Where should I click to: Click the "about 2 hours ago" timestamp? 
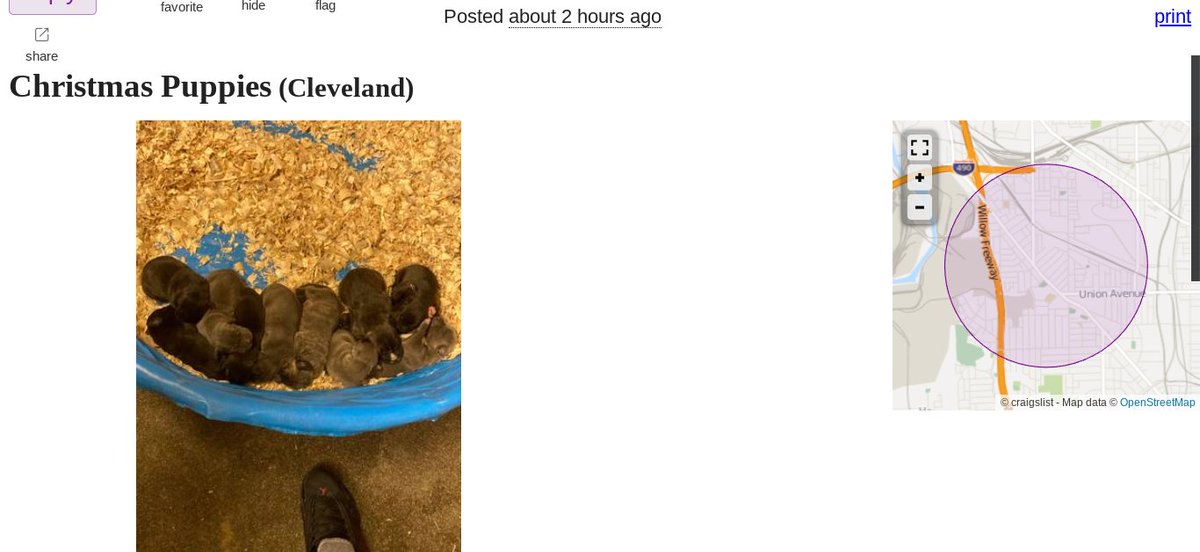coord(585,16)
